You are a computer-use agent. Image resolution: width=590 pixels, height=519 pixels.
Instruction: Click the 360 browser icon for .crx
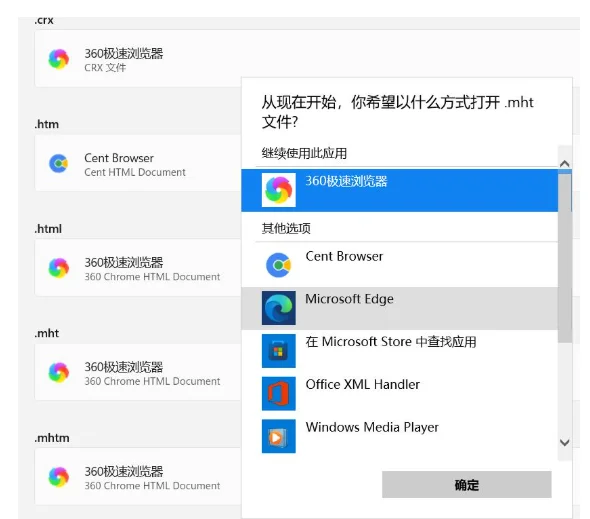pyautogui.click(x=59, y=59)
